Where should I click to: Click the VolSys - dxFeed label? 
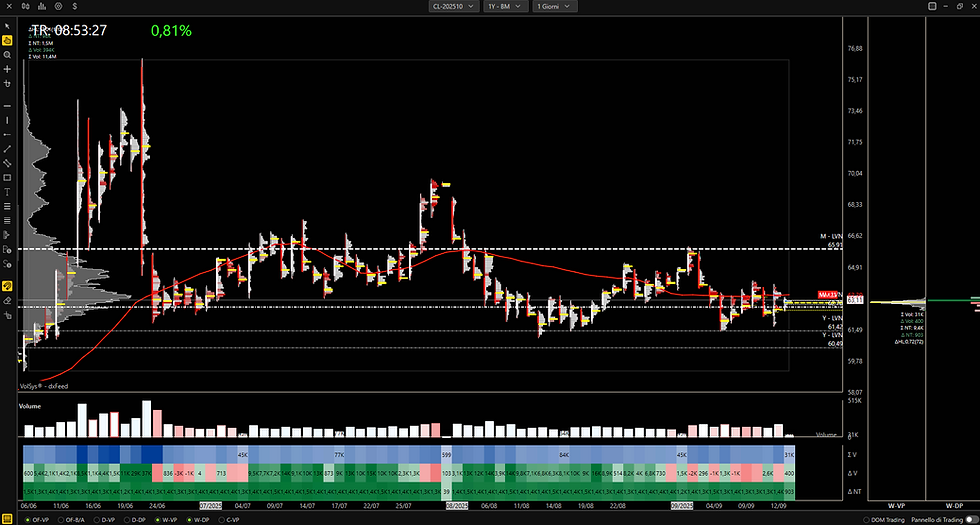coord(44,386)
